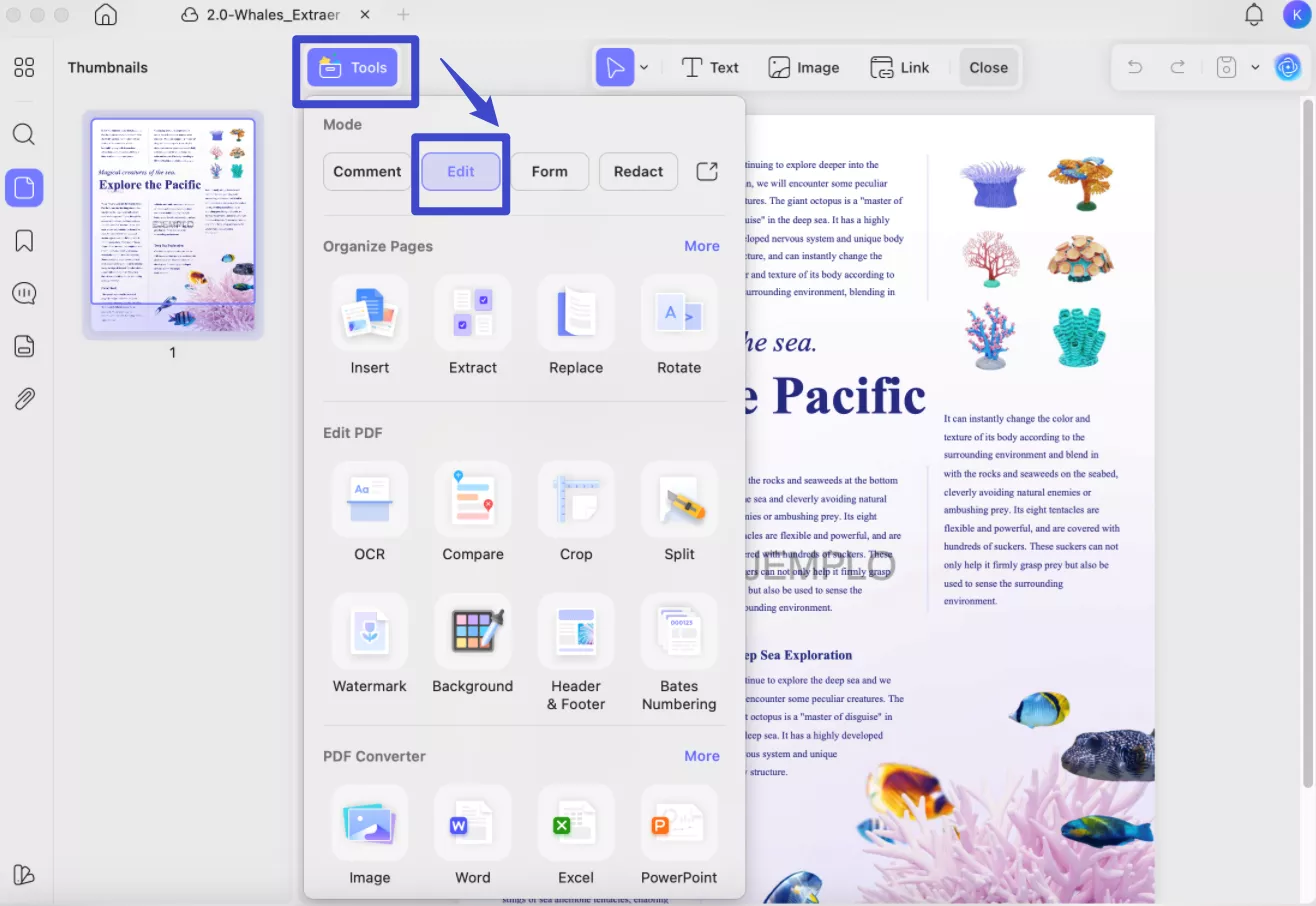Click More under PDF Converter
Viewport: 1316px width, 906px height.
coord(702,755)
